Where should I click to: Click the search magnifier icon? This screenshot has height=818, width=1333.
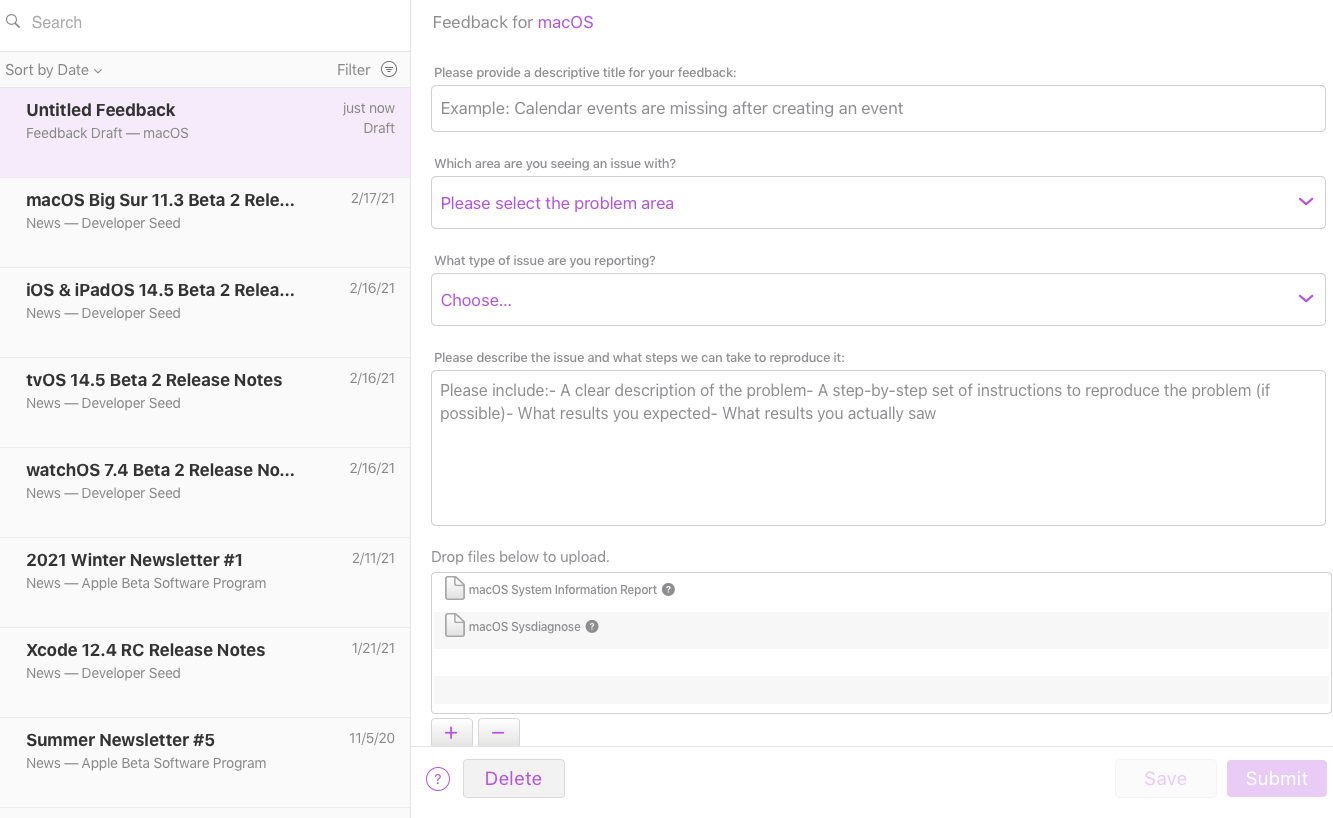(x=13, y=21)
